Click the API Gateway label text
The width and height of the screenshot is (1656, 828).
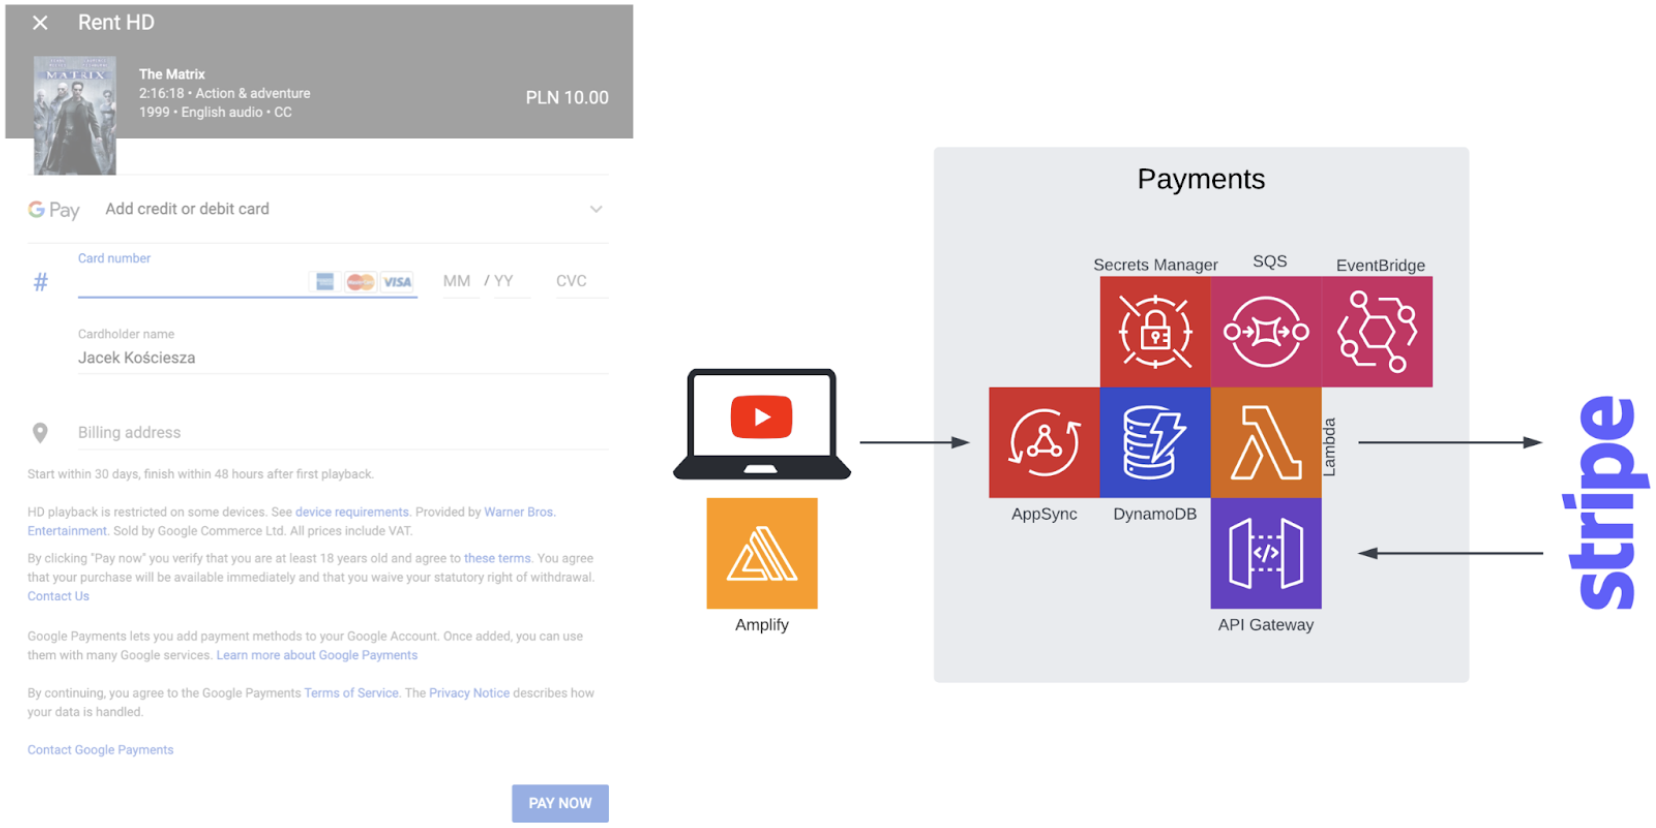coord(1266,625)
